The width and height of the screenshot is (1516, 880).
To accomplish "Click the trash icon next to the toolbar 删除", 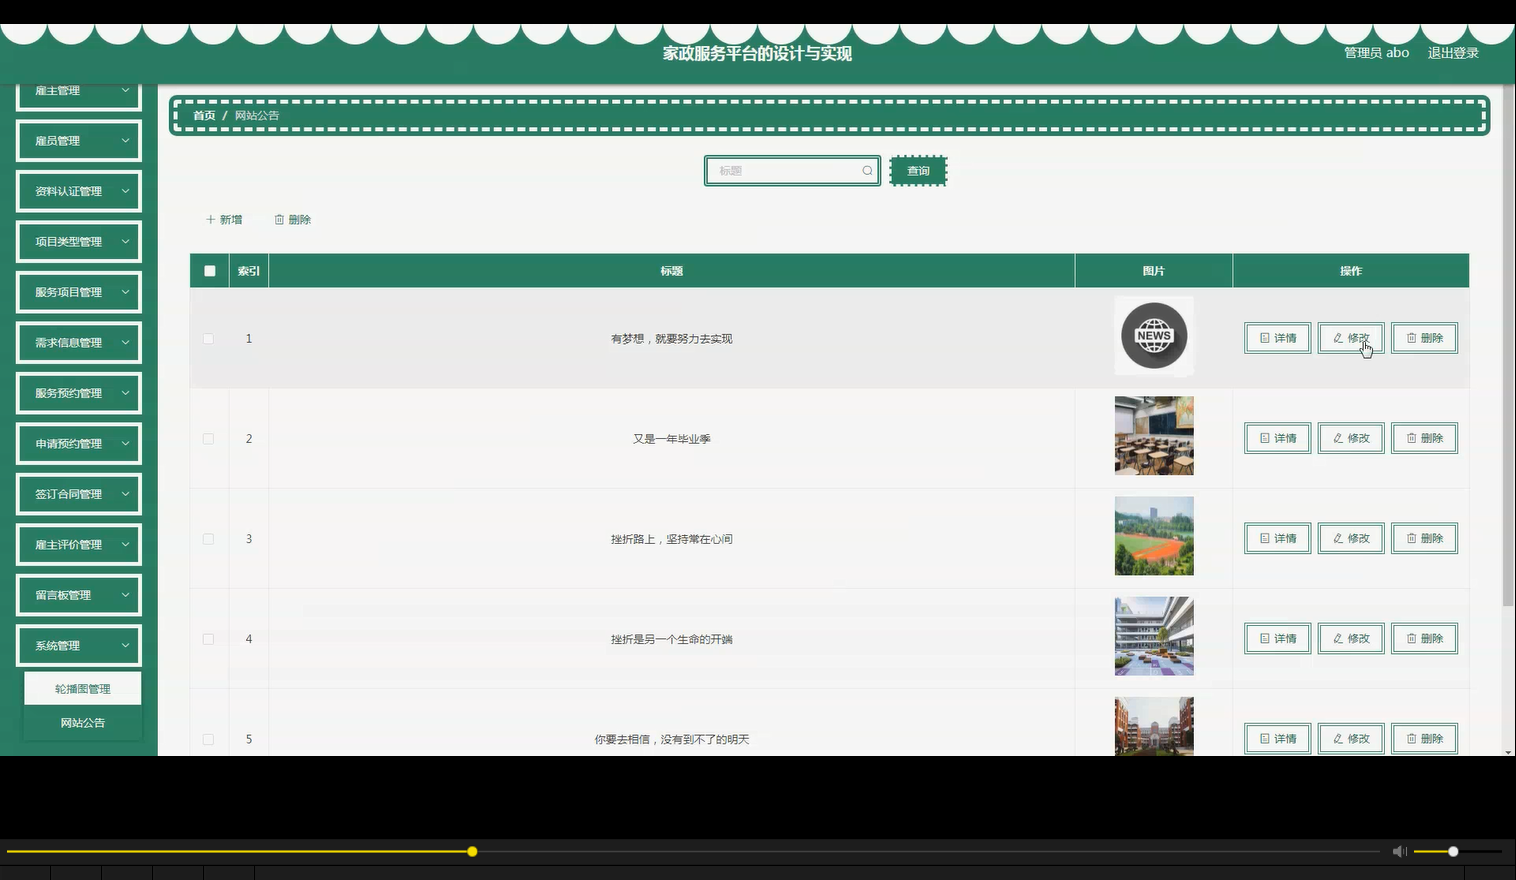I will point(280,220).
